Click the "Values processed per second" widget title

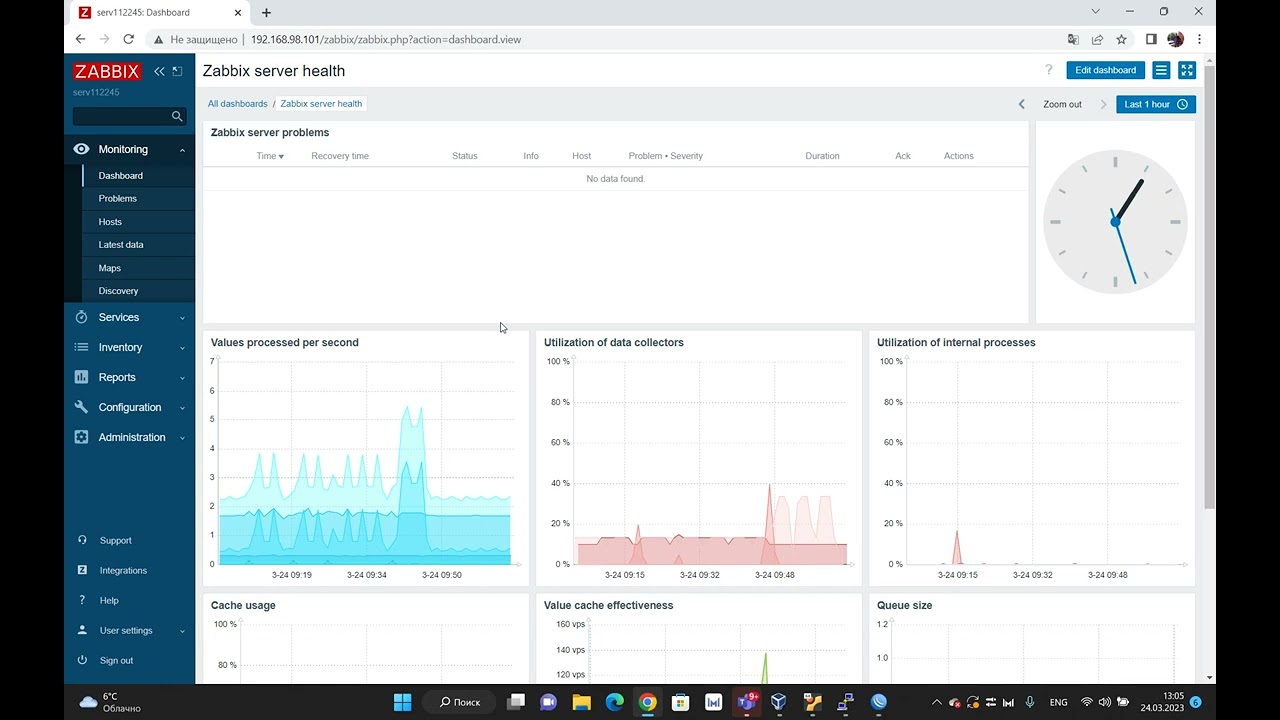click(285, 342)
